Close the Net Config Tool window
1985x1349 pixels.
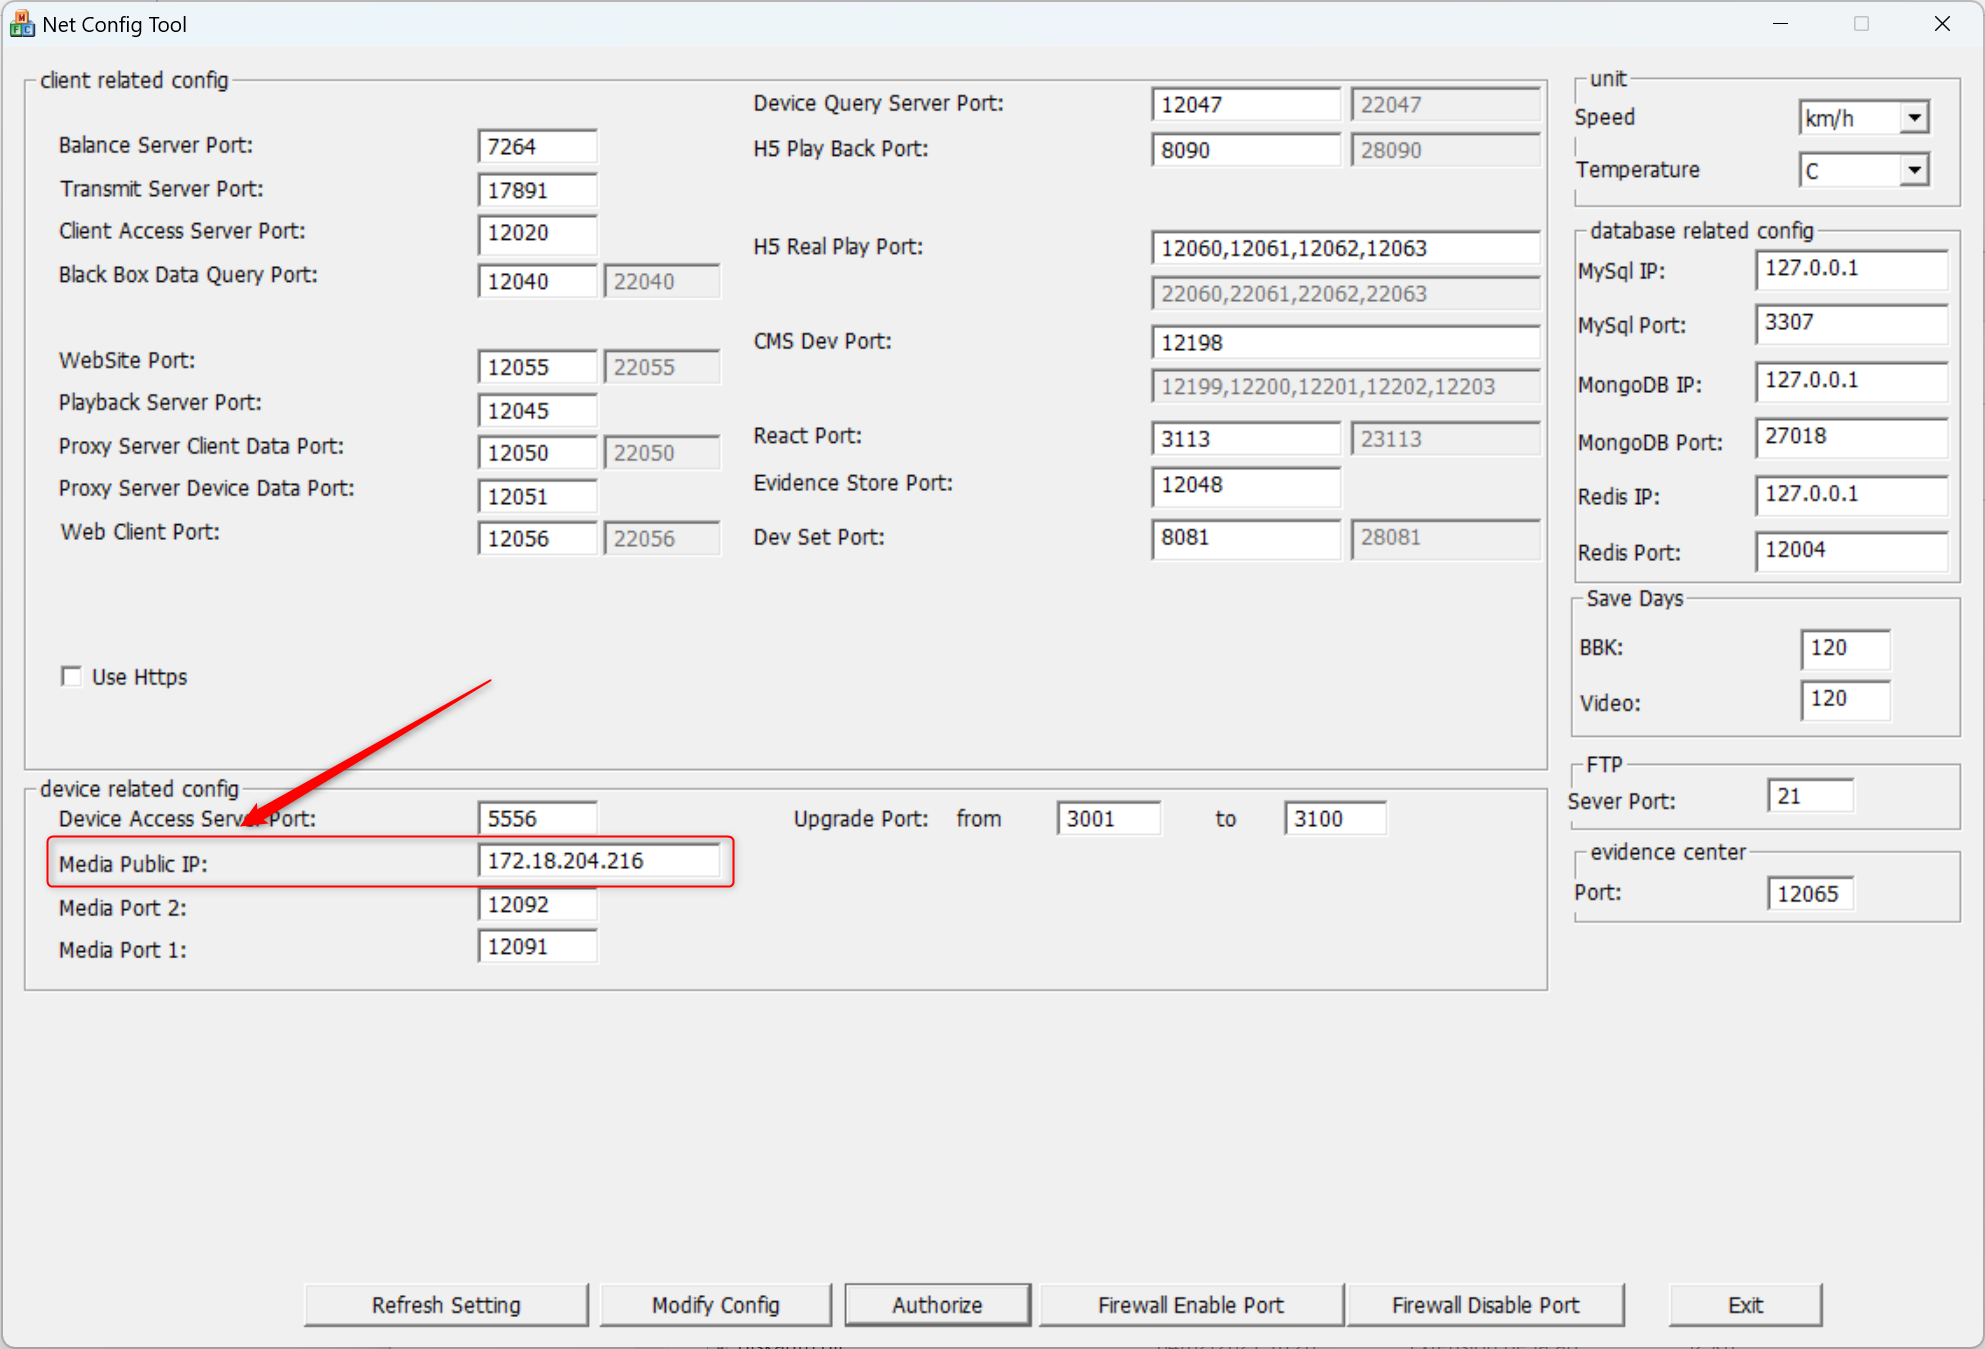tap(1942, 24)
